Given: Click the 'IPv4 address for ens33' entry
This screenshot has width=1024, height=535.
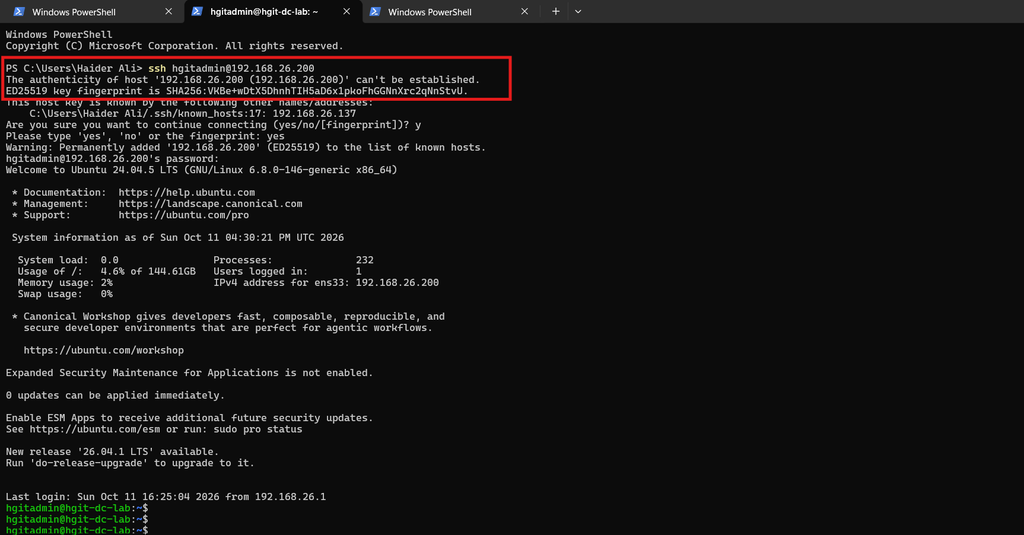Looking at the screenshot, I should tap(326, 283).
